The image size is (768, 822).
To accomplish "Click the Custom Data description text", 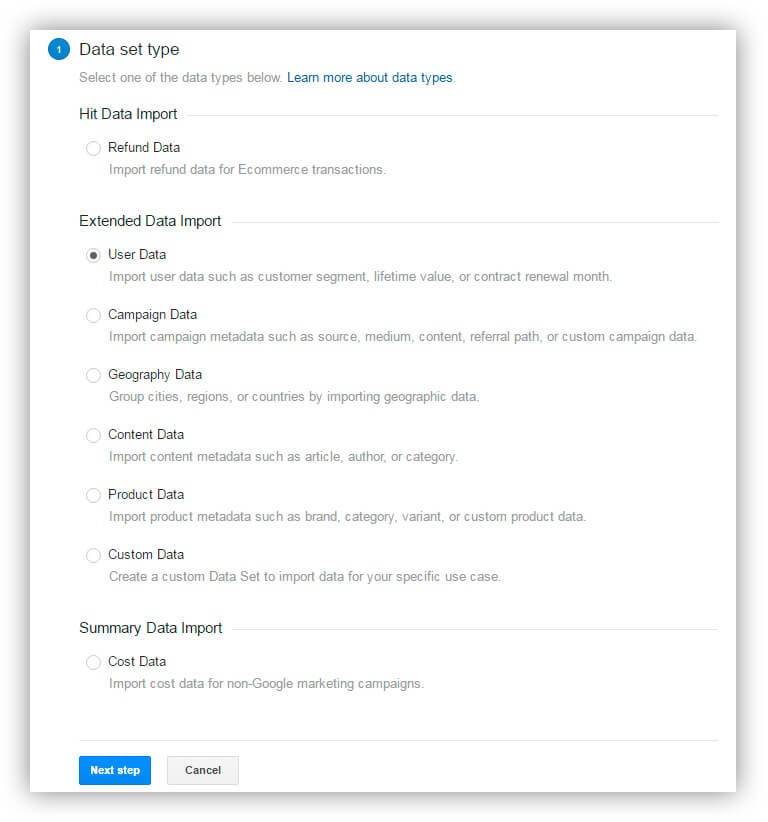I will pos(304,577).
